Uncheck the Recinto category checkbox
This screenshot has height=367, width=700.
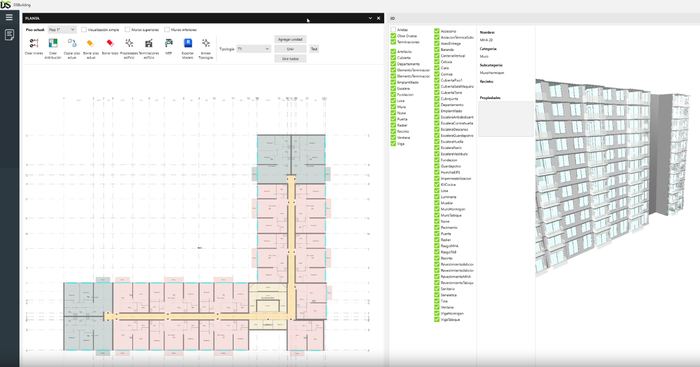coord(393,131)
